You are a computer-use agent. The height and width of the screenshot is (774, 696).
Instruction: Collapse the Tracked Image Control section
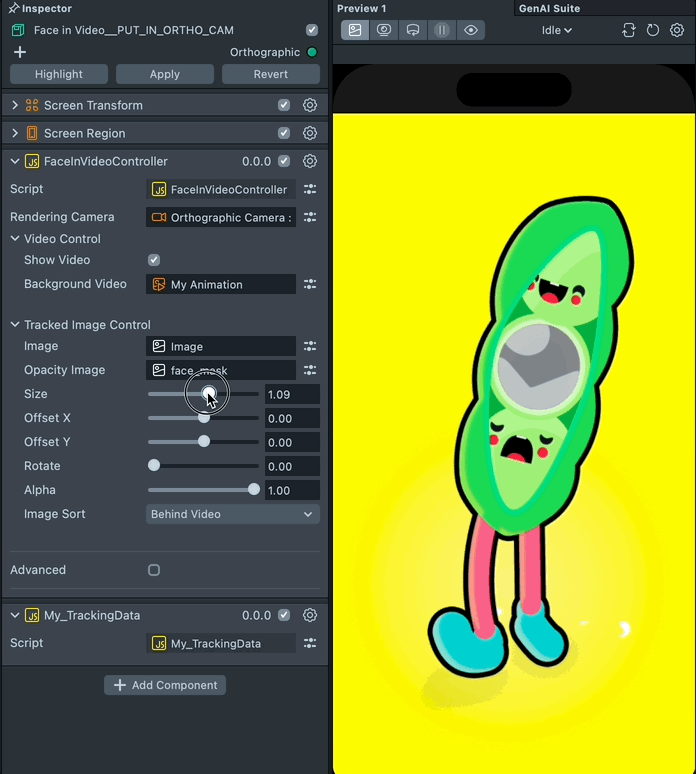pyautogui.click(x=15, y=324)
